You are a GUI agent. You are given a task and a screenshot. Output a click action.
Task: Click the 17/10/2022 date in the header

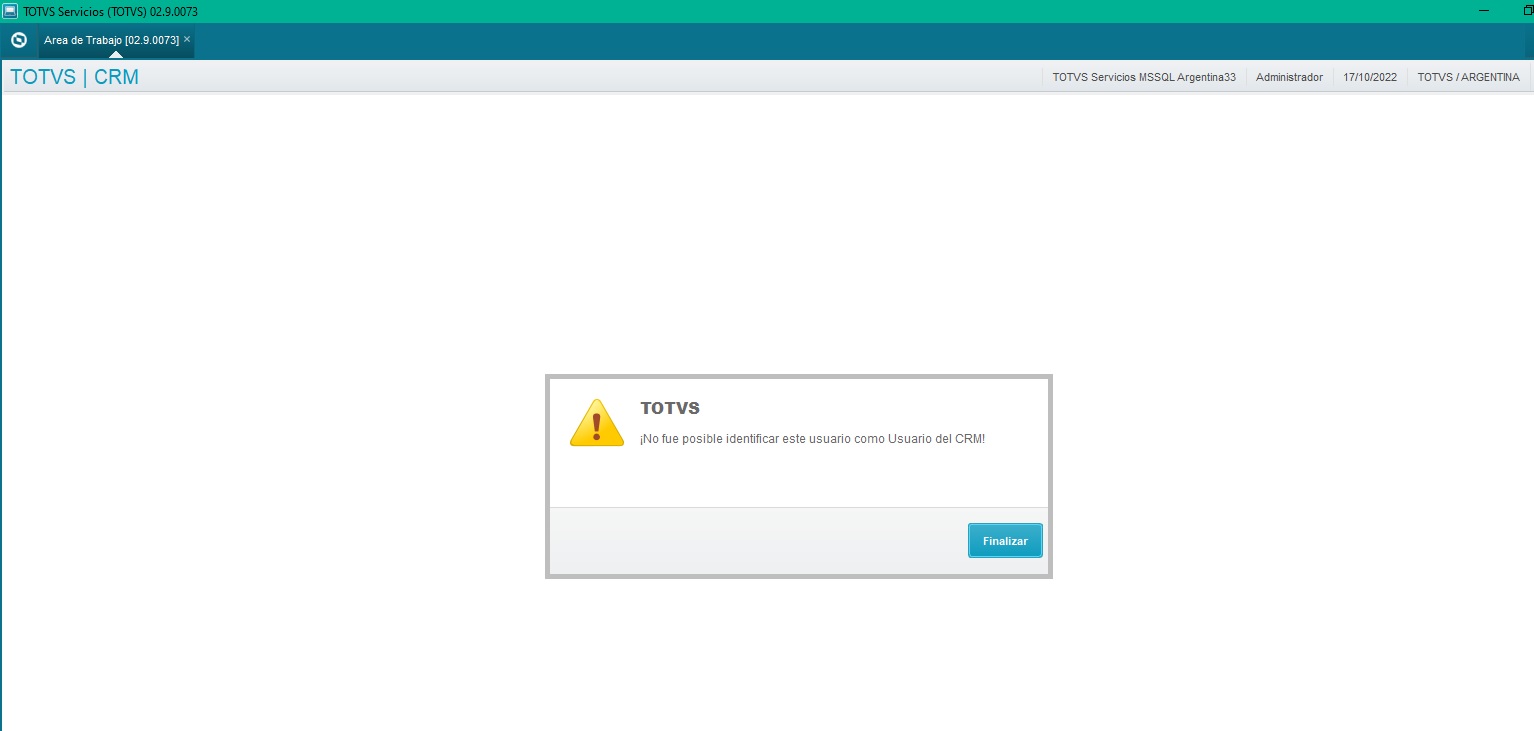pos(1370,77)
